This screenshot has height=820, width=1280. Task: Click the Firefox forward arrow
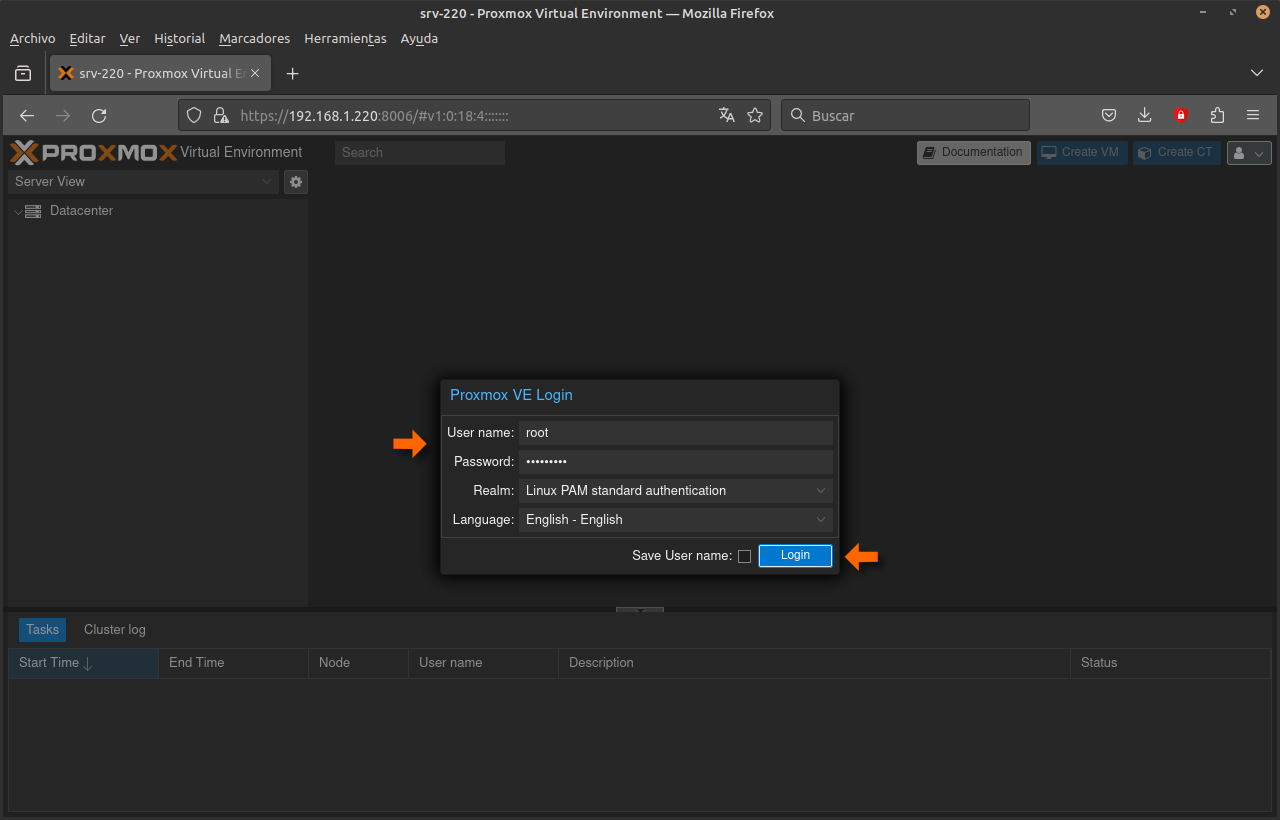[x=63, y=115]
